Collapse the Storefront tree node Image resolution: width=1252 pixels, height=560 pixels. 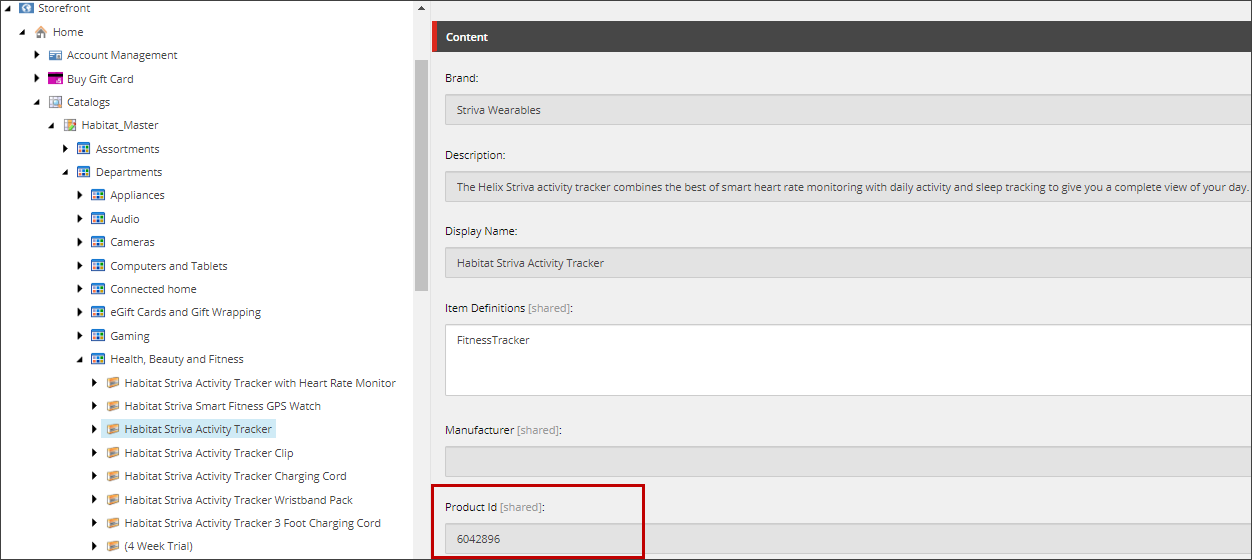point(8,8)
